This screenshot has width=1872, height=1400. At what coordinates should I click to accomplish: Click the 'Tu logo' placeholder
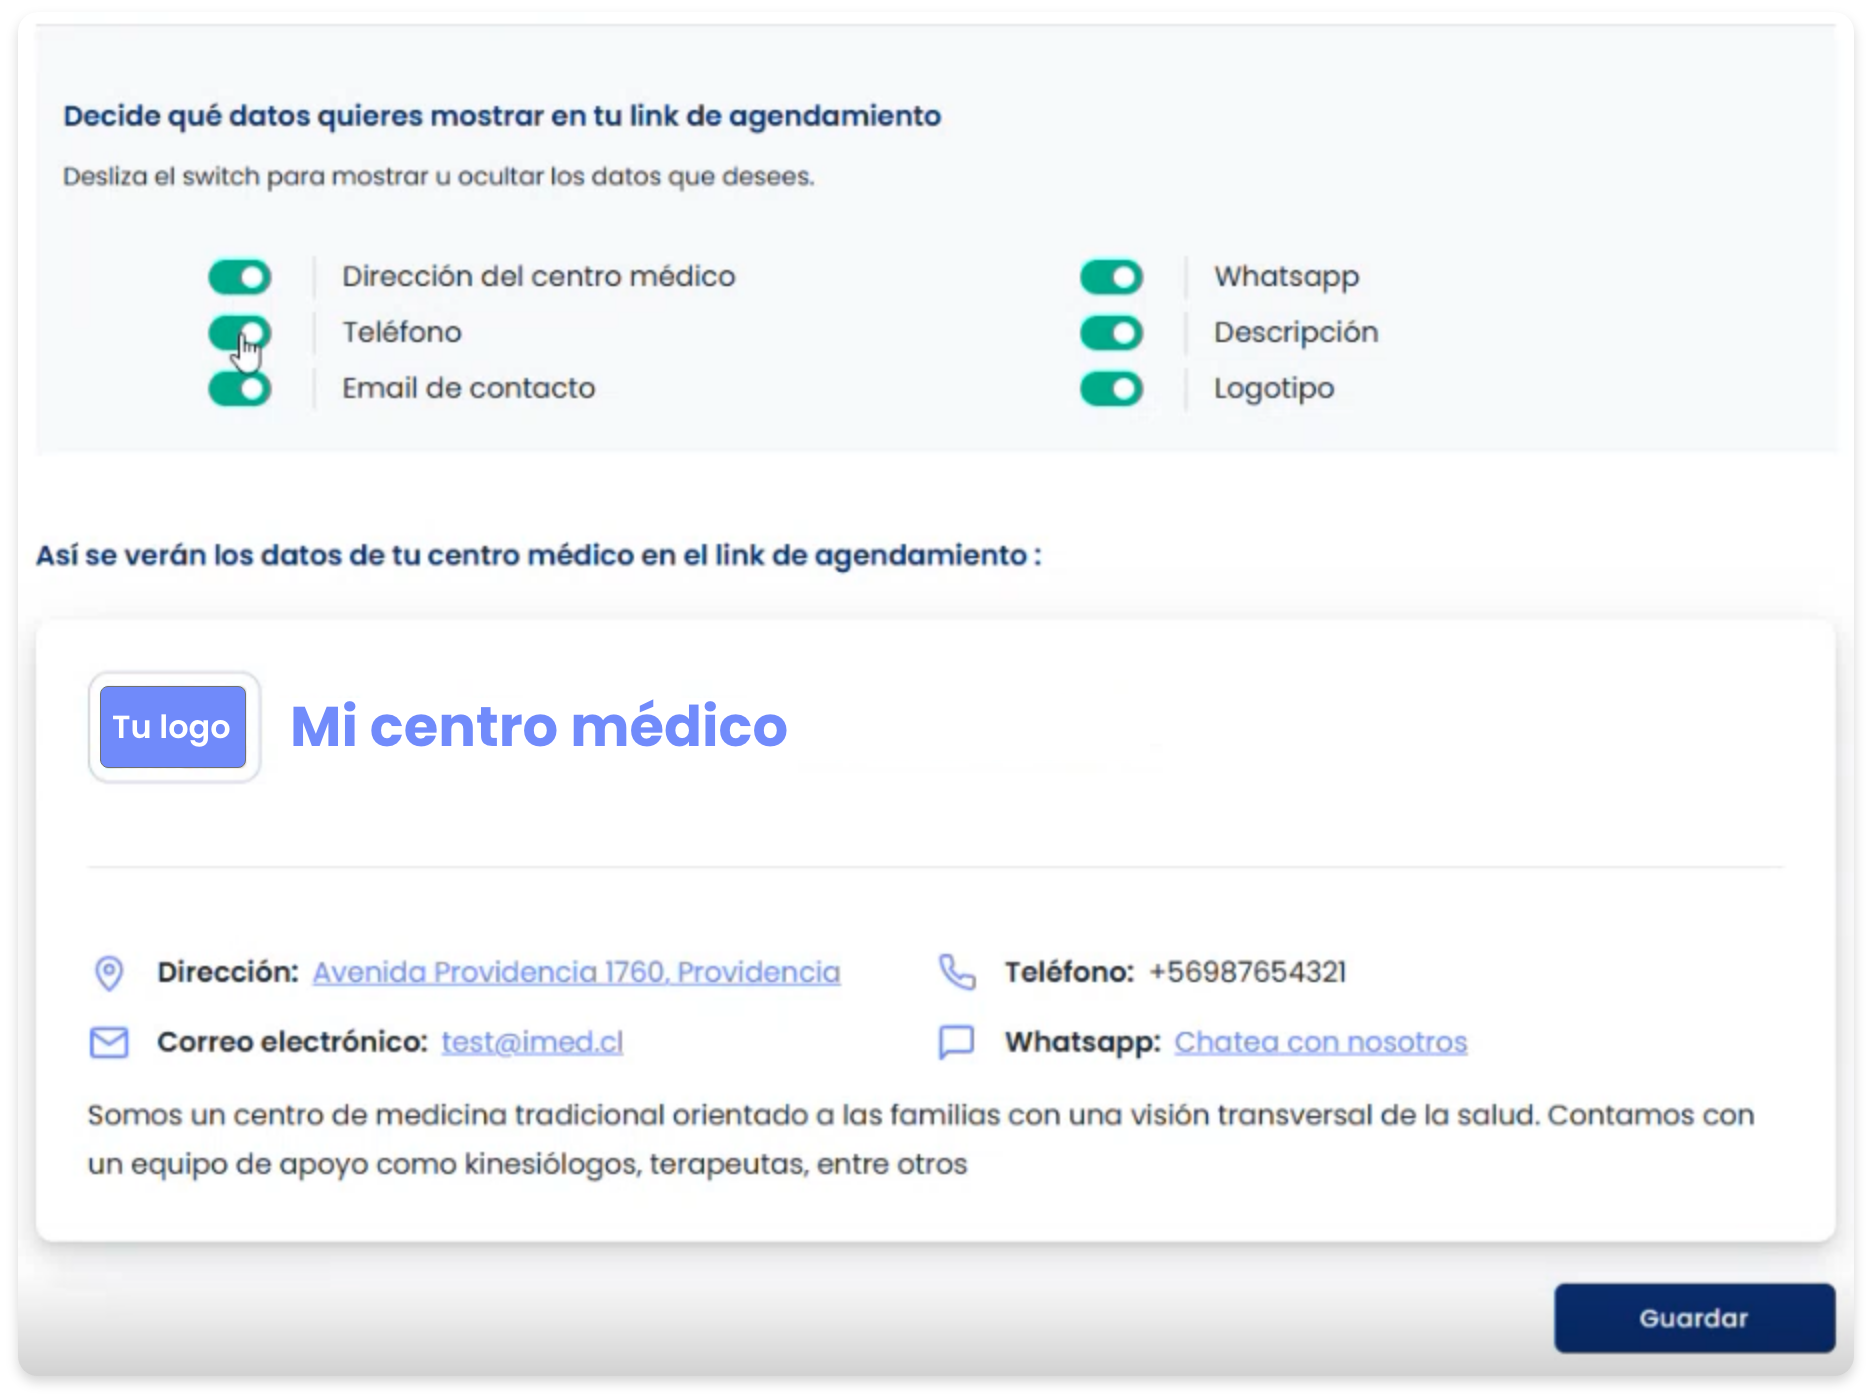coord(172,727)
